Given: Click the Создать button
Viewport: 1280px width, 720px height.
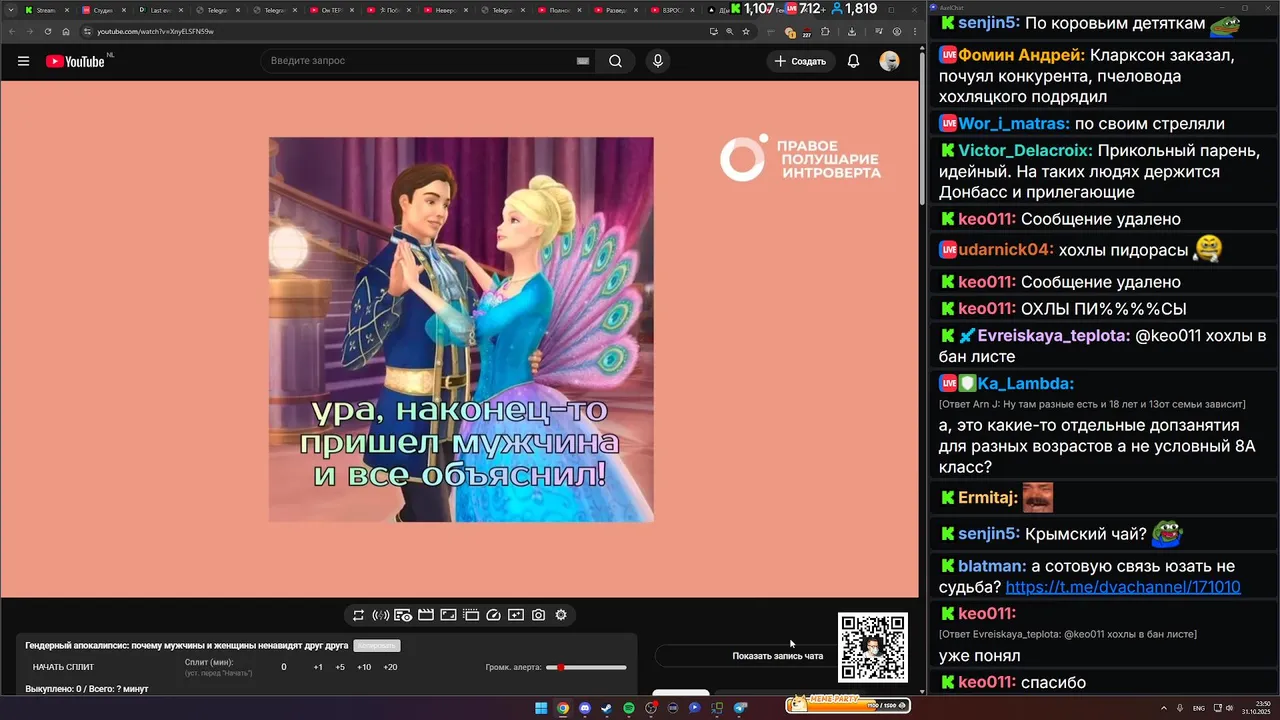Looking at the screenshot, I should tap(801, 61).
